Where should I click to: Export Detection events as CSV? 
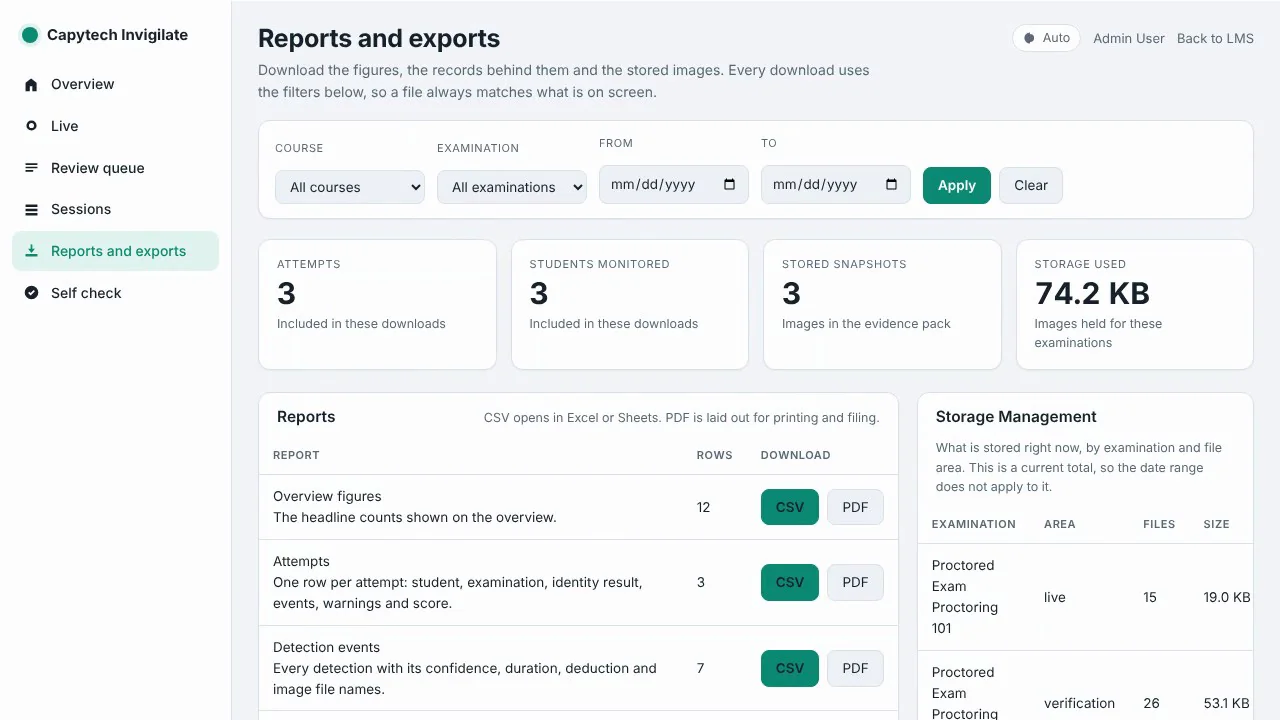[790, 668]
